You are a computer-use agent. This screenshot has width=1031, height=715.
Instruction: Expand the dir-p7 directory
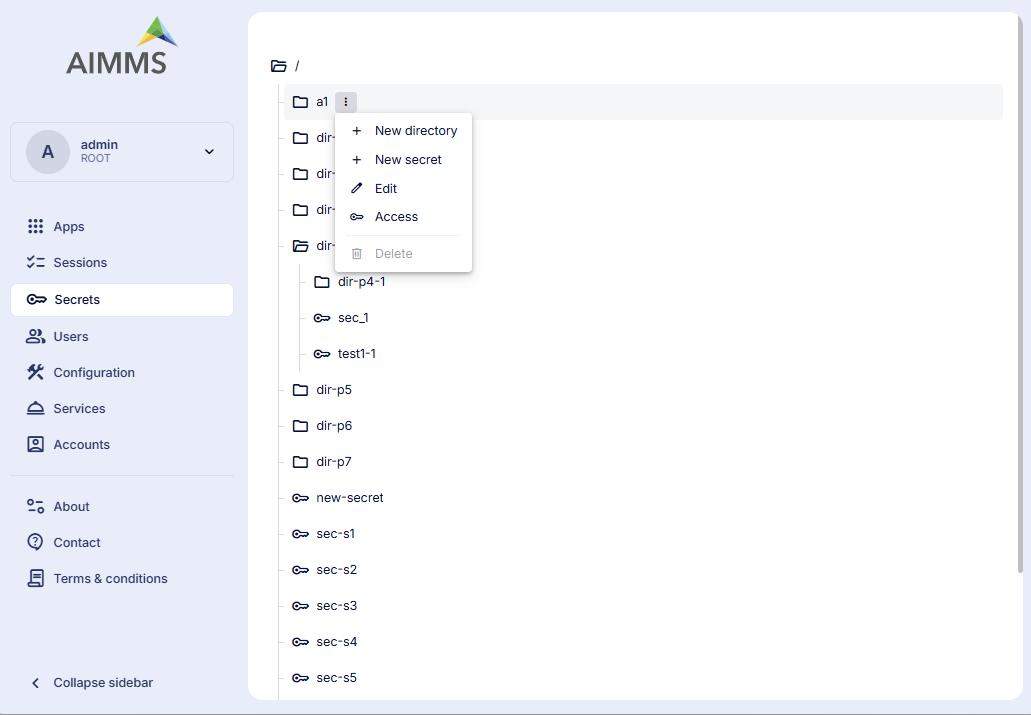(333, 462)
